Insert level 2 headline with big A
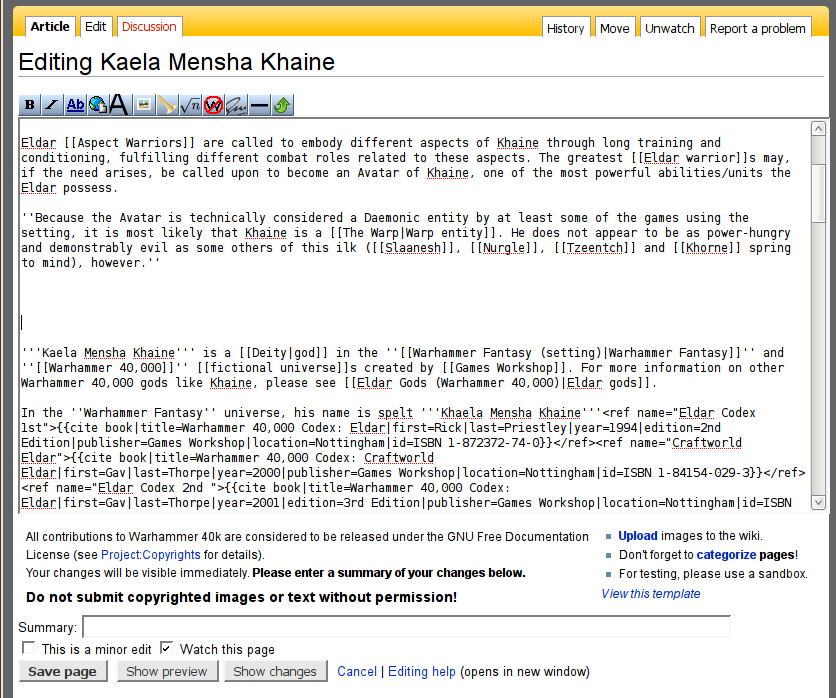This screenshot has width=836, height=698. tap(120, 105)
